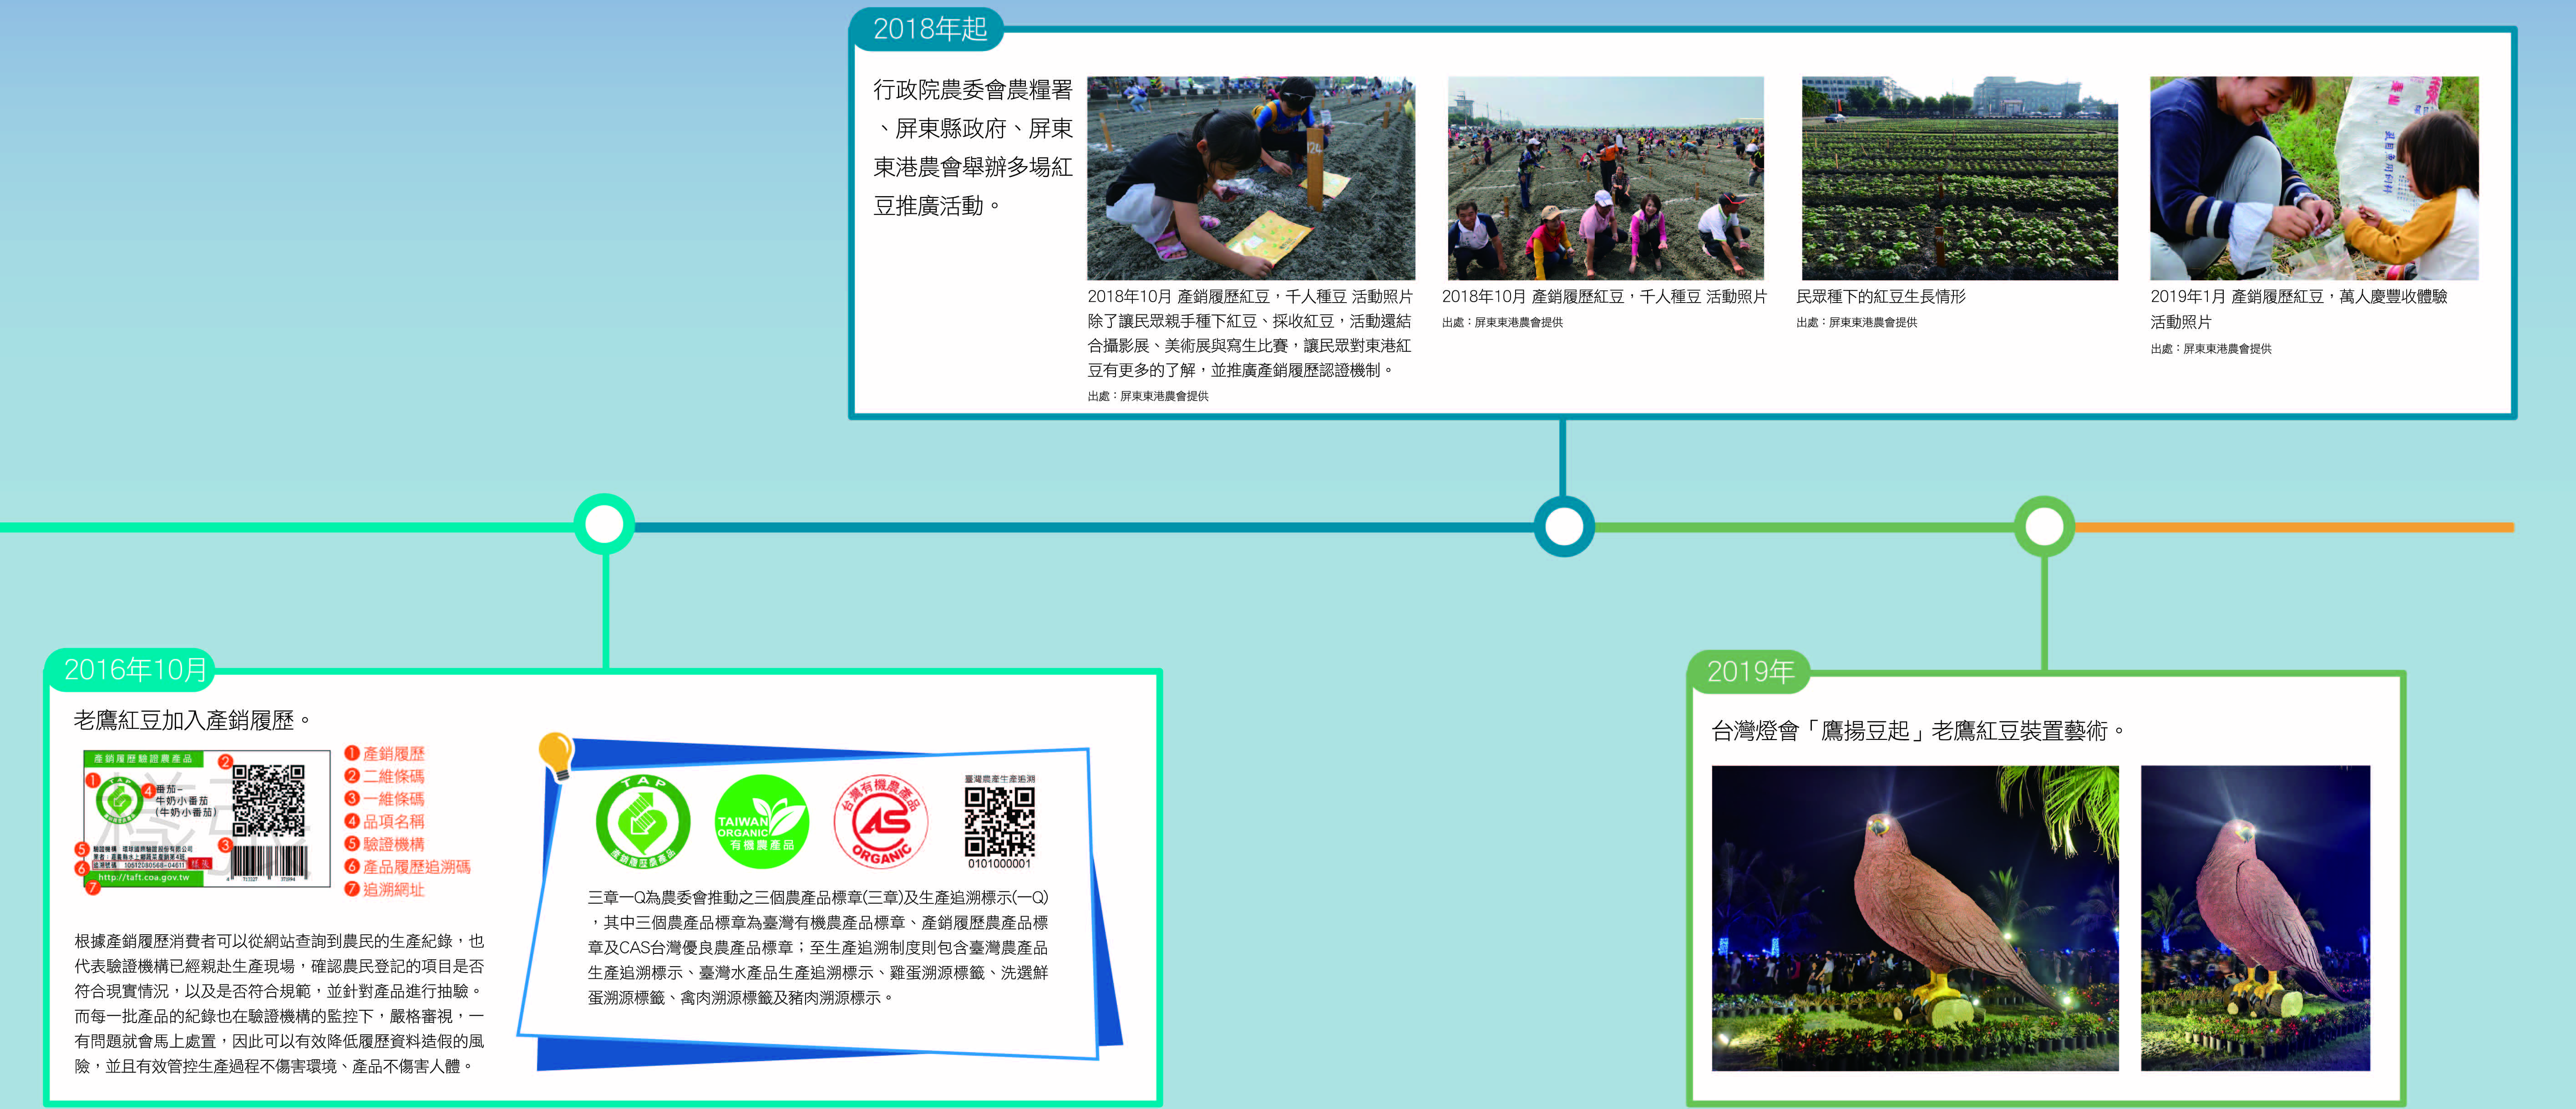Click legend item 5 驗證機構
This screenshot has width=2576, height=1109.
[x=385, y=844]
